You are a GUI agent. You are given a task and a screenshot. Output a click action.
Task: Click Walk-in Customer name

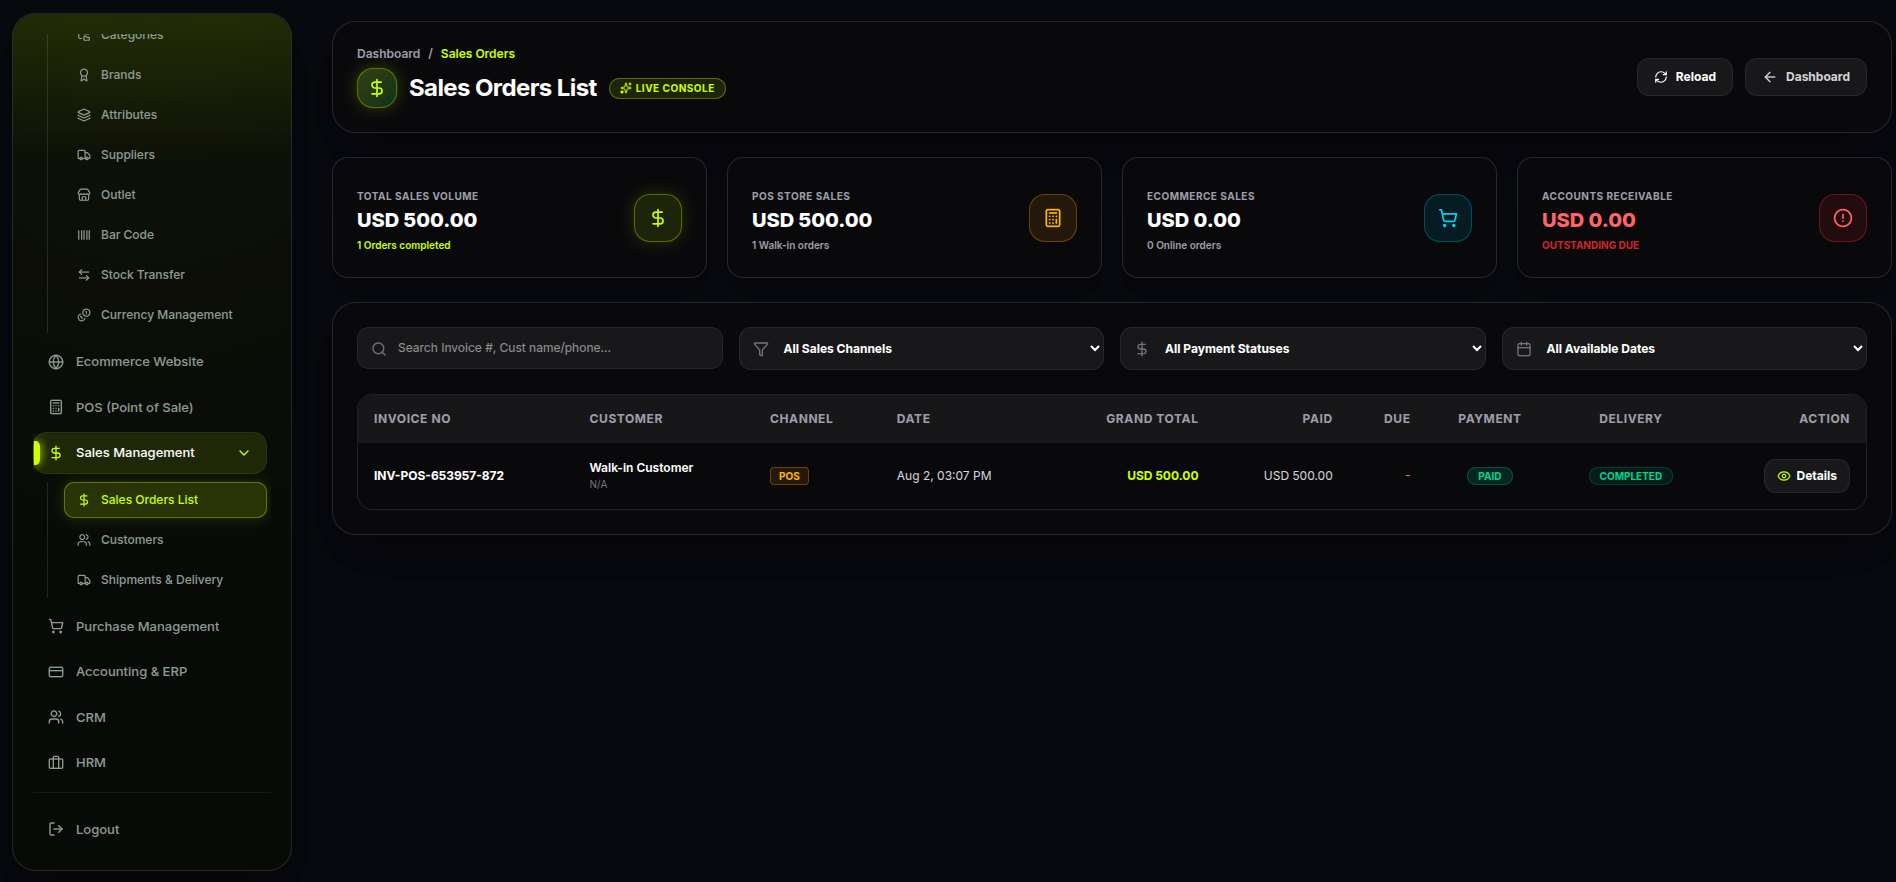point(641,468)
